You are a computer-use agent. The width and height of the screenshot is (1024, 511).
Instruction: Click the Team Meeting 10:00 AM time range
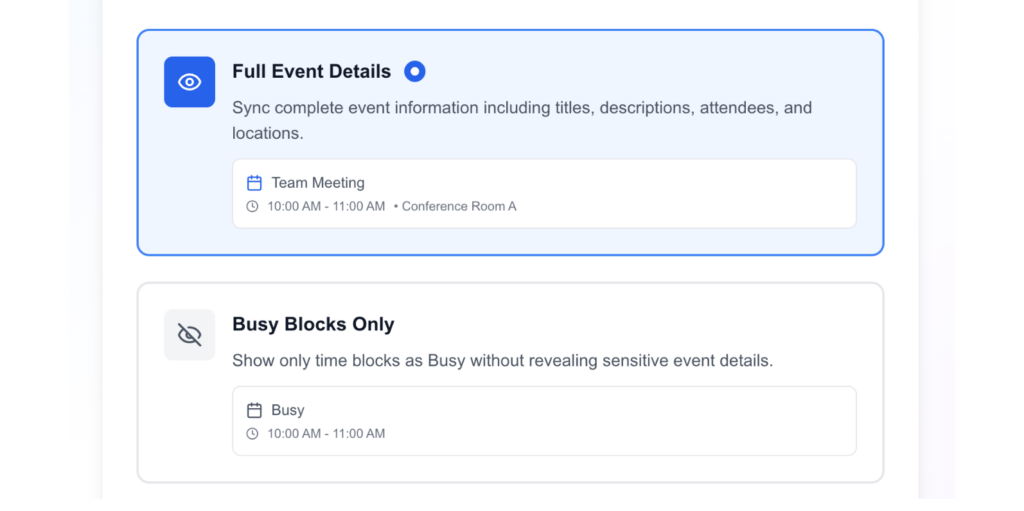point(326,207)
